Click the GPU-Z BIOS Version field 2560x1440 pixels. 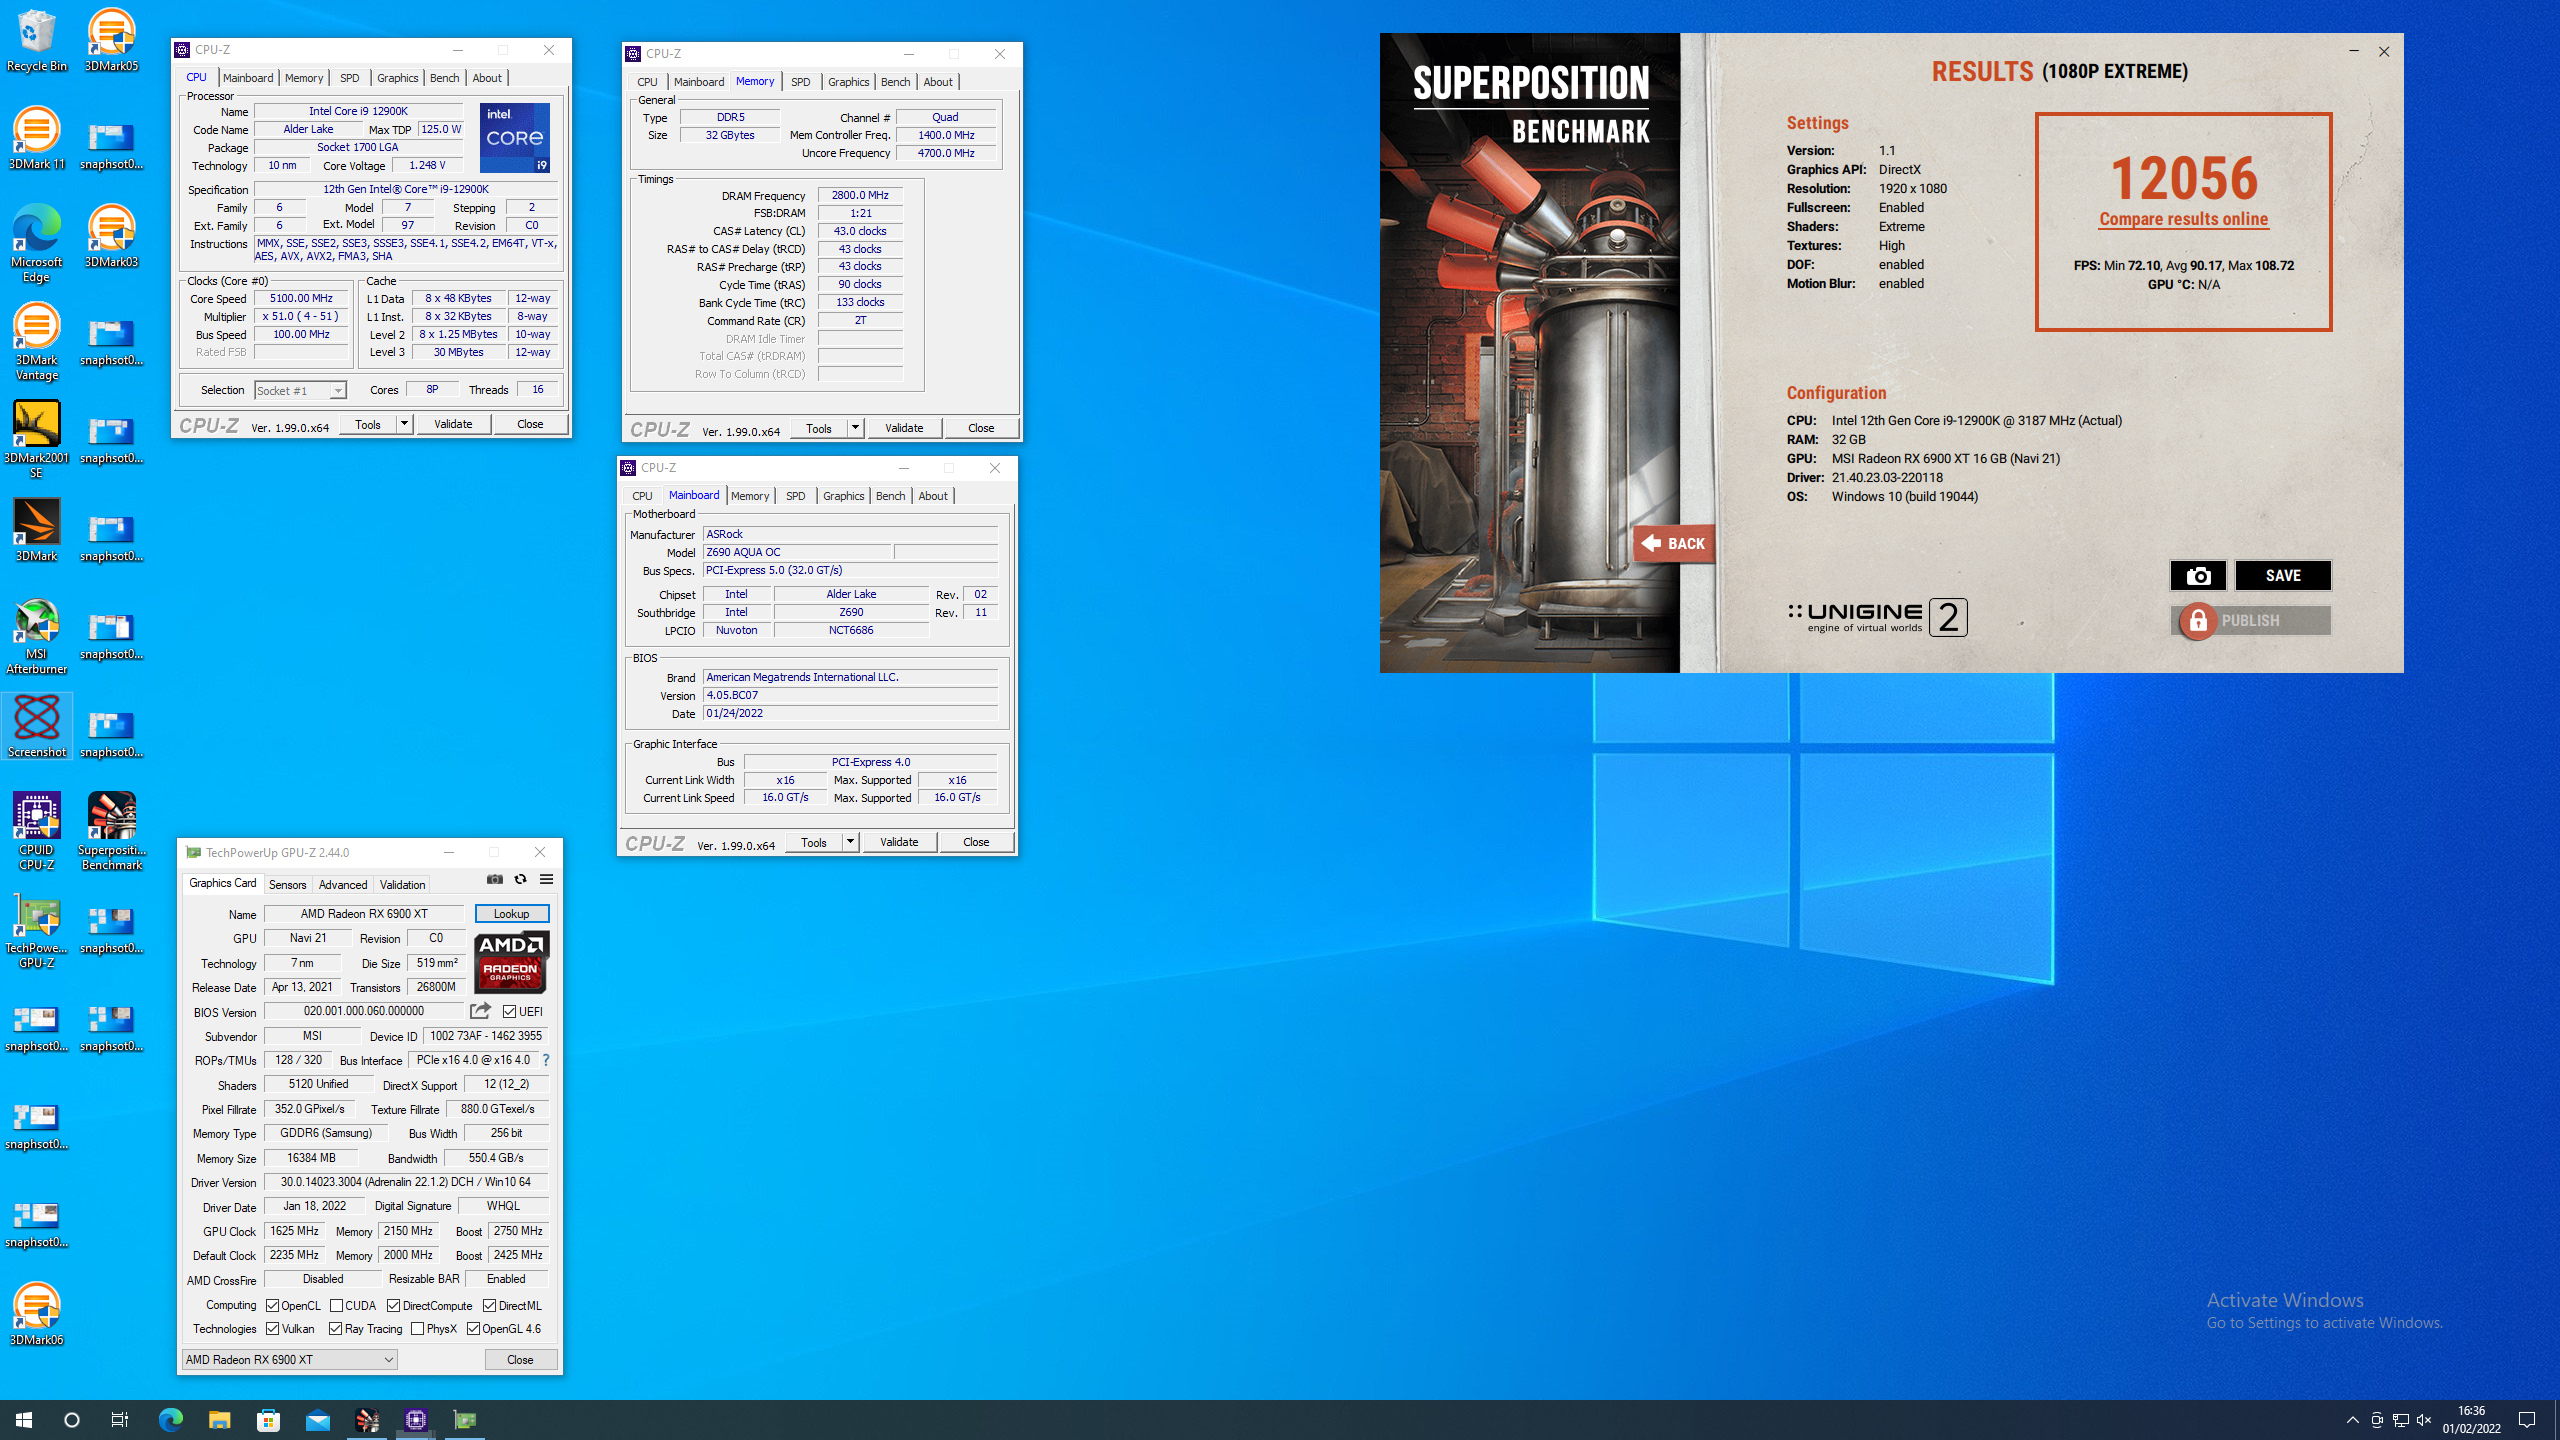coord(364,1011)
